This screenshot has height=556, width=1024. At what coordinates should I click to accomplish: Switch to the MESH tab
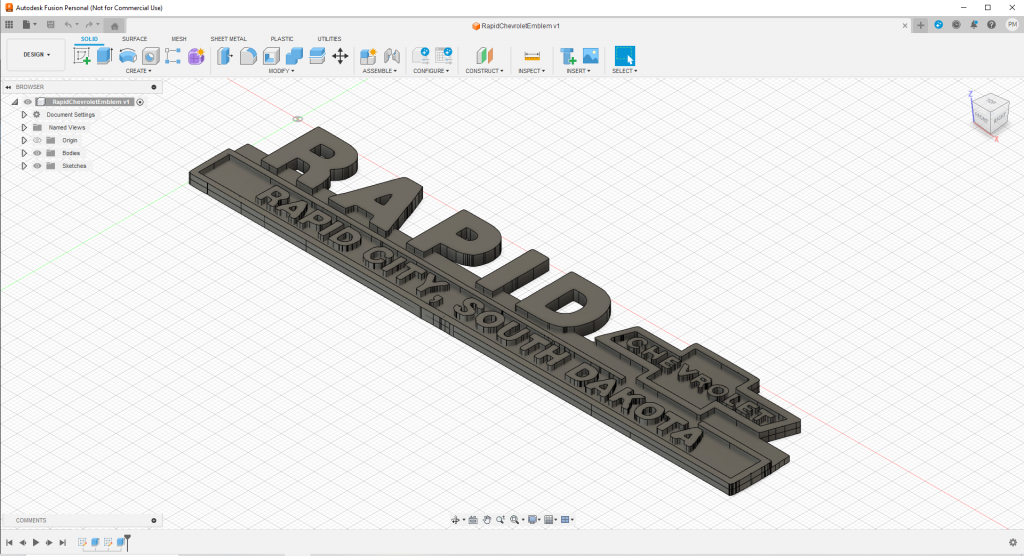point(179,39)
